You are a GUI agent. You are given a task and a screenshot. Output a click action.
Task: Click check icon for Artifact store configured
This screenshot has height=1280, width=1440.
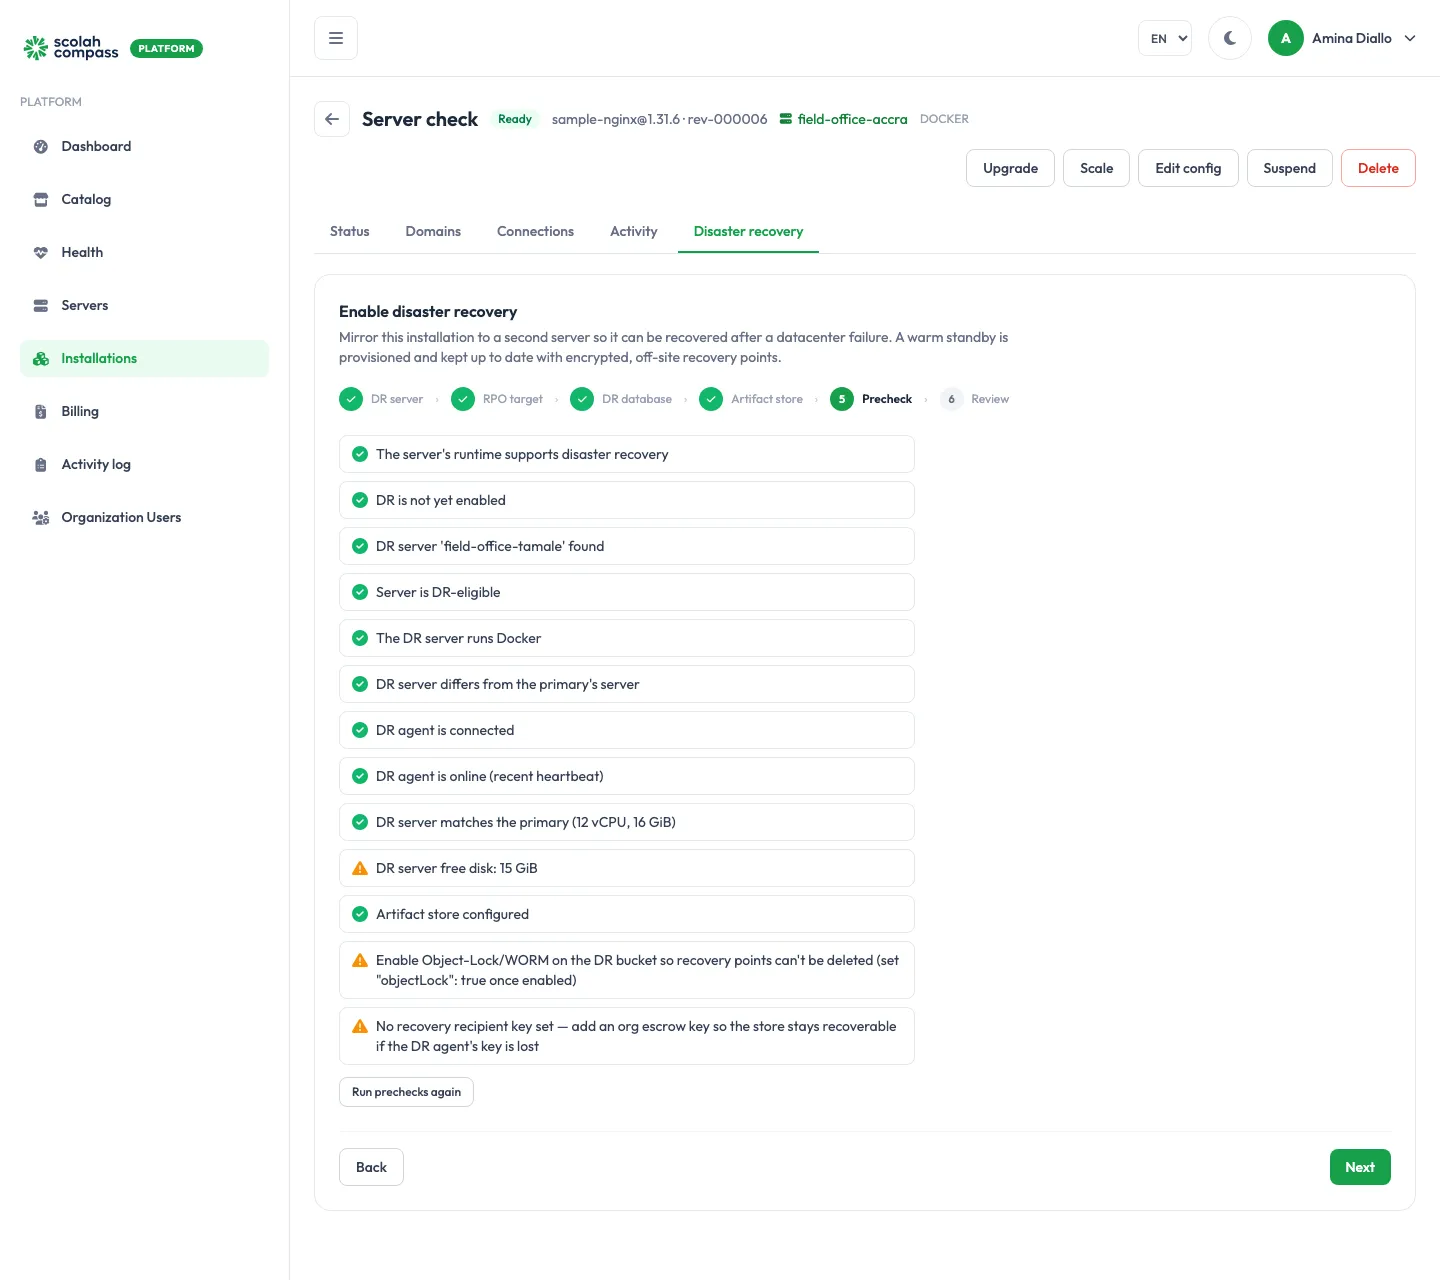click(360, 914)
